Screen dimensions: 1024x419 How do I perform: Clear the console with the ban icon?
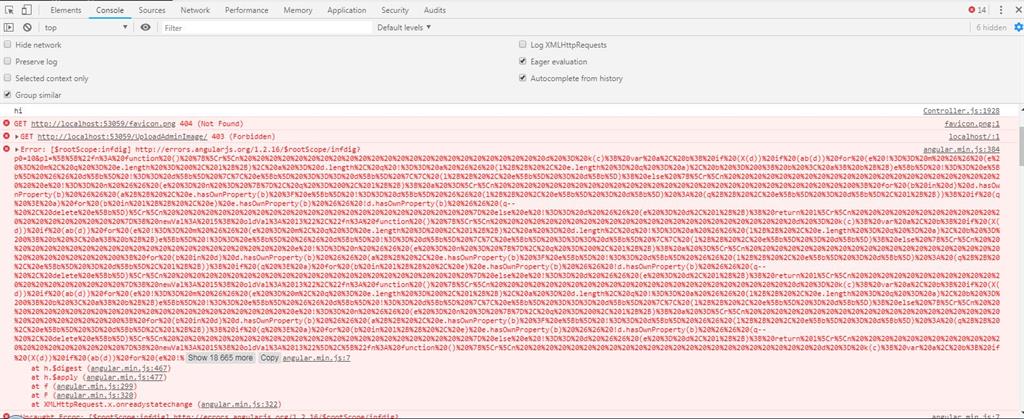pos(27,27)
